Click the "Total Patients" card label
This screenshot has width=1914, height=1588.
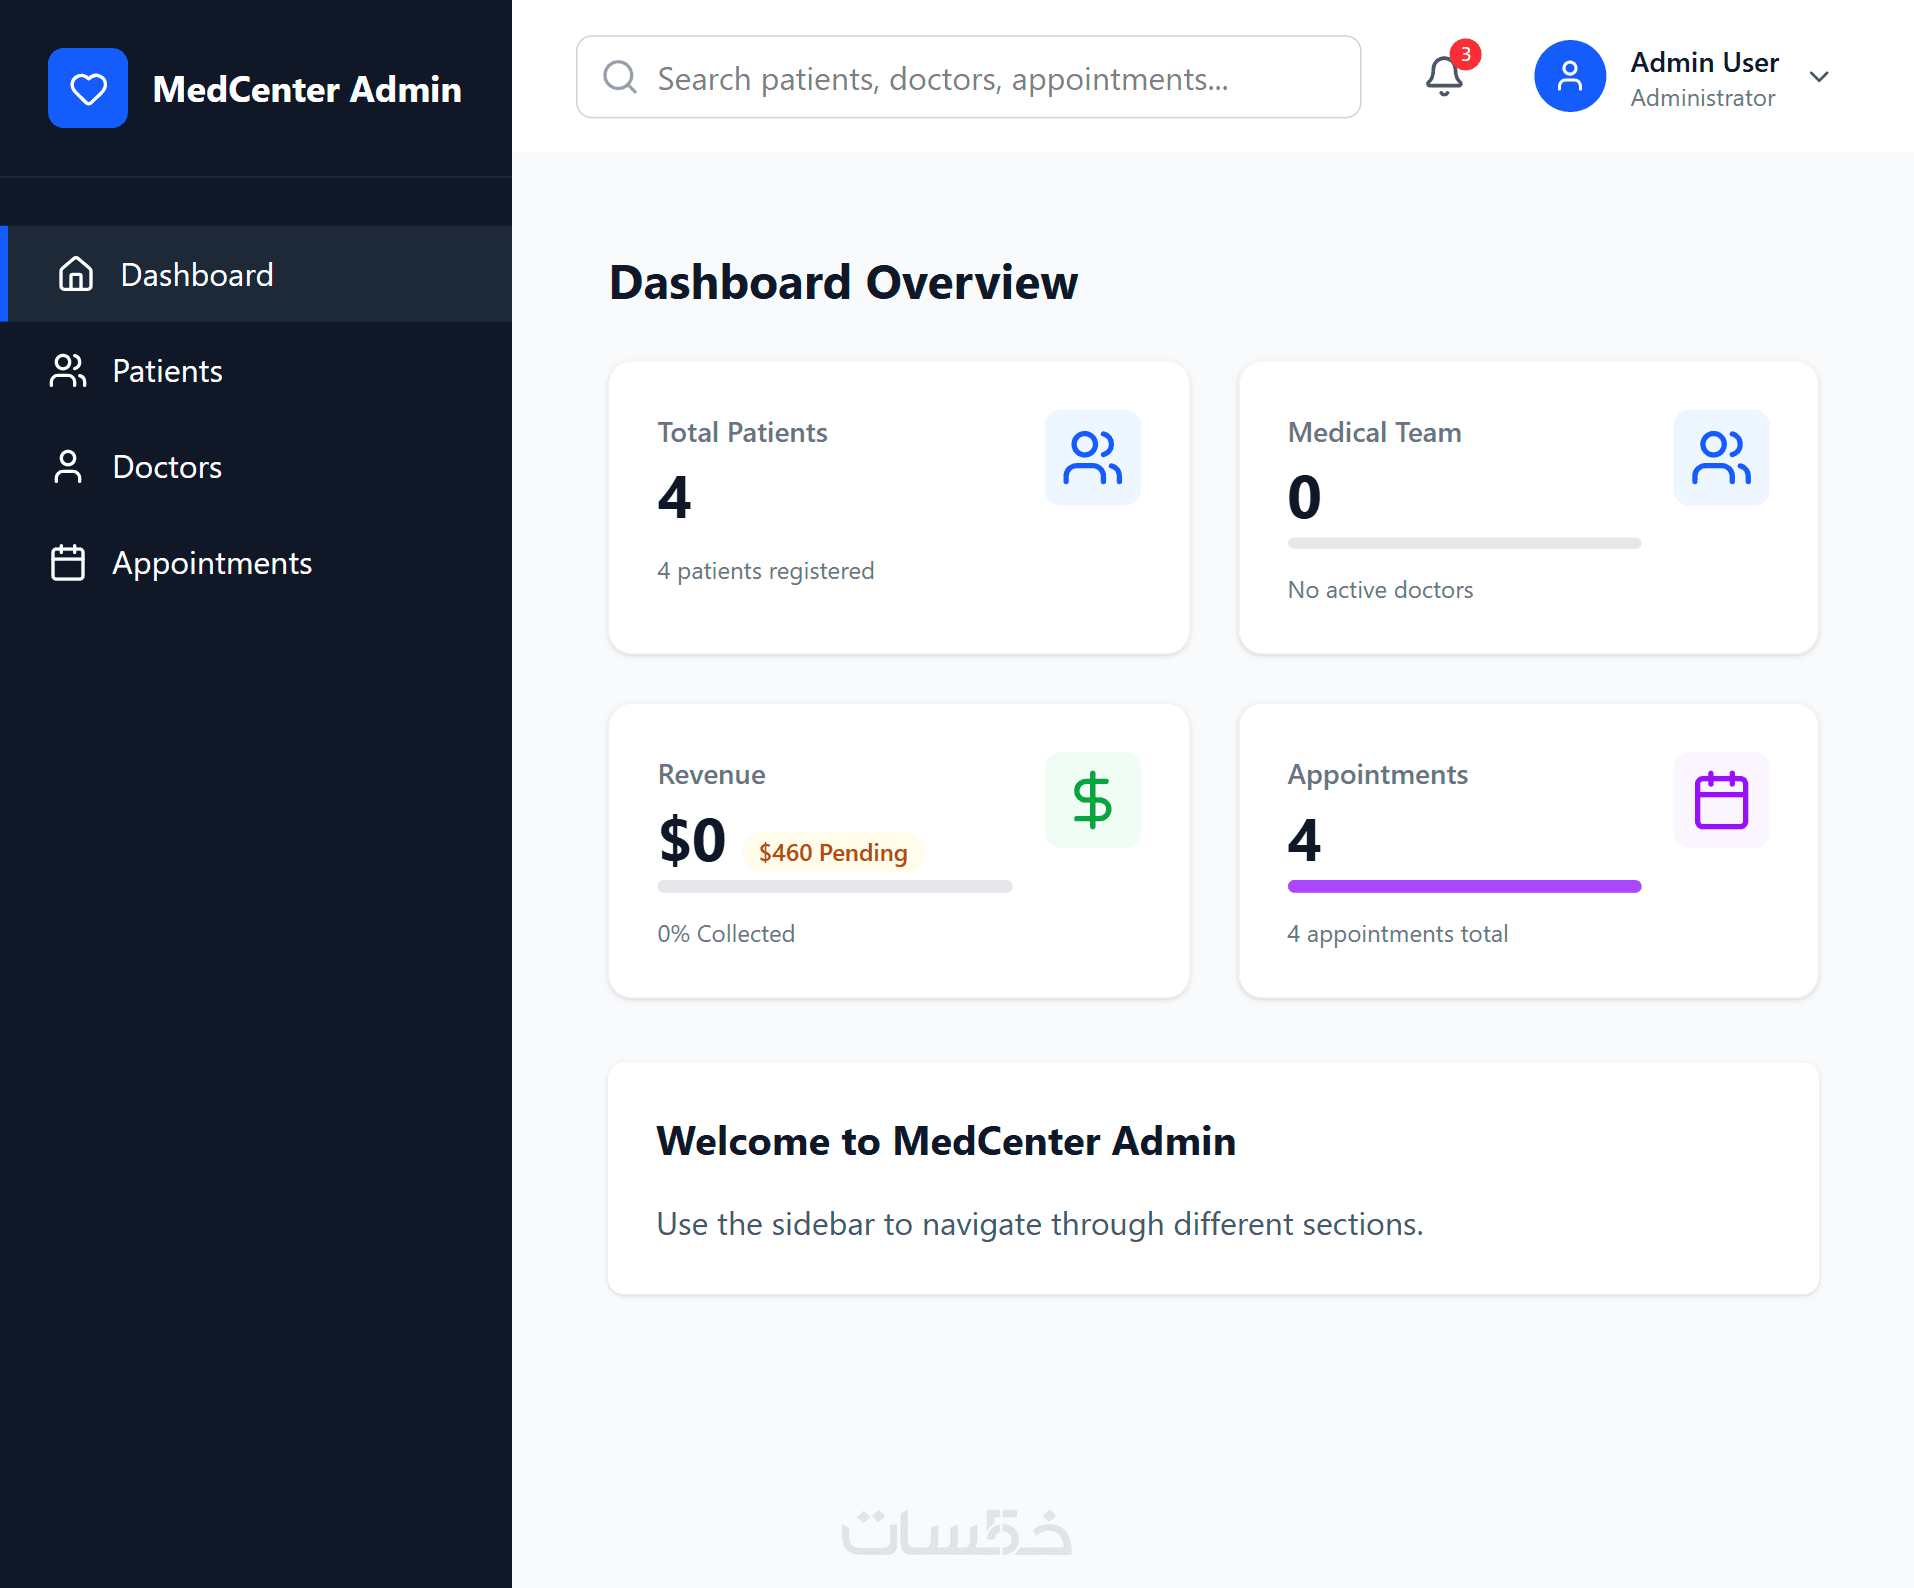point(742,432)
